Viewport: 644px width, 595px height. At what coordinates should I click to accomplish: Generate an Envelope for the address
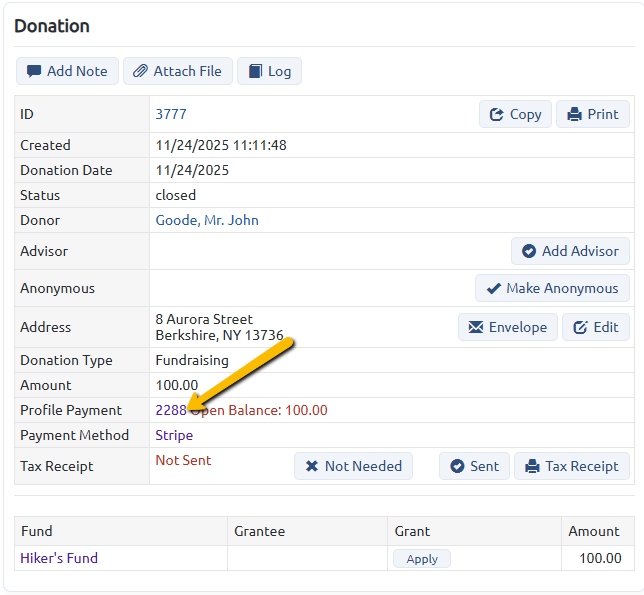pyautogui.click(x=508, y=327)
